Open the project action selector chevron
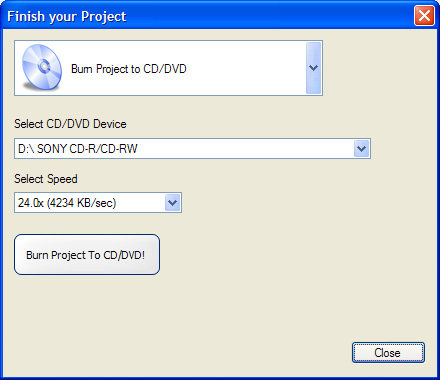 tap(313, 68)
